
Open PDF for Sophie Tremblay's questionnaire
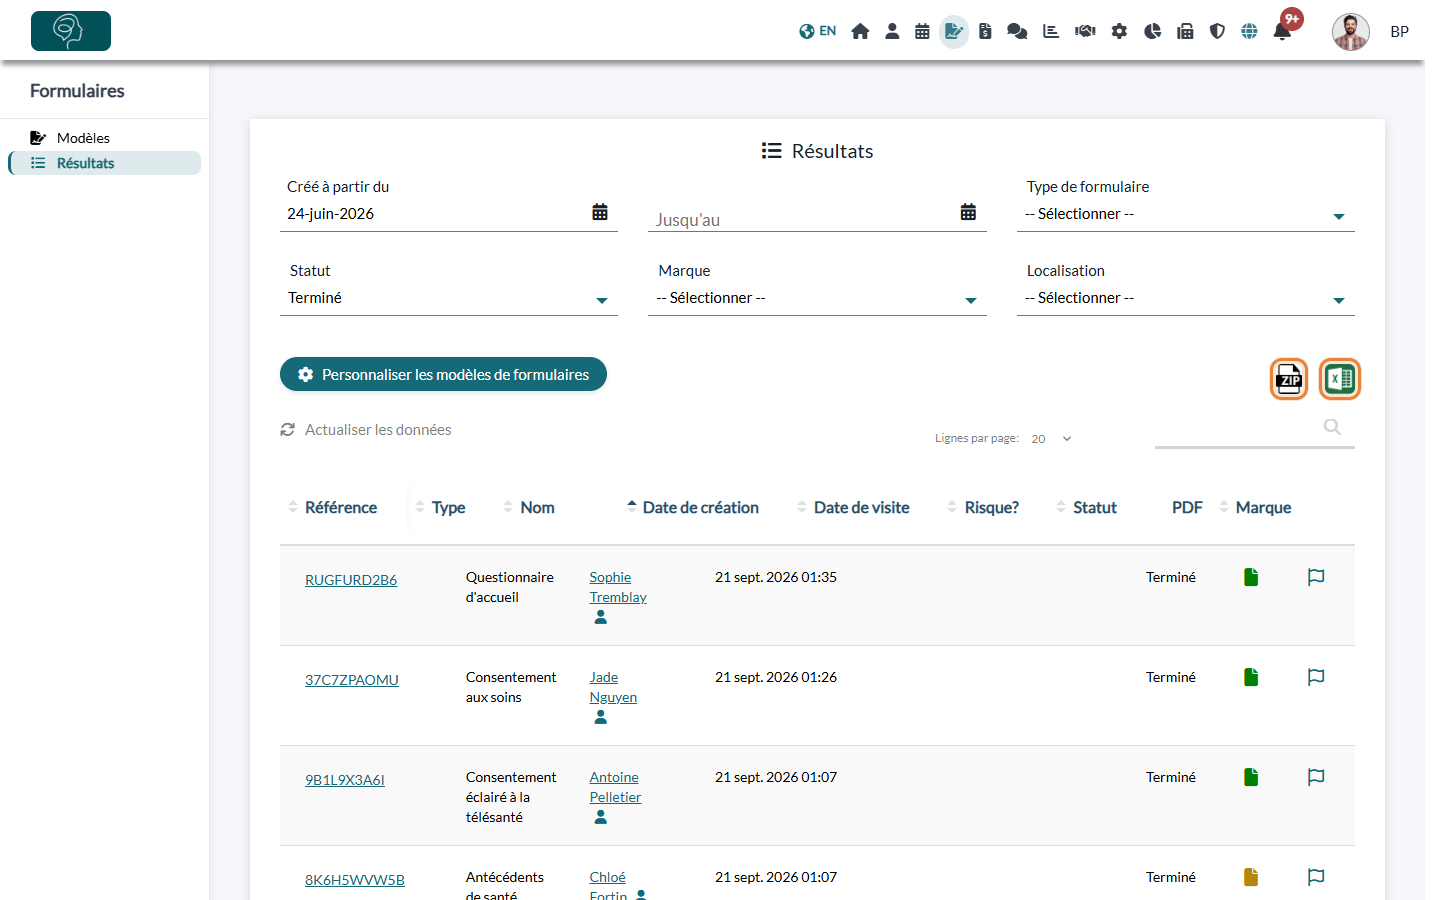(x=1251, y=577)
